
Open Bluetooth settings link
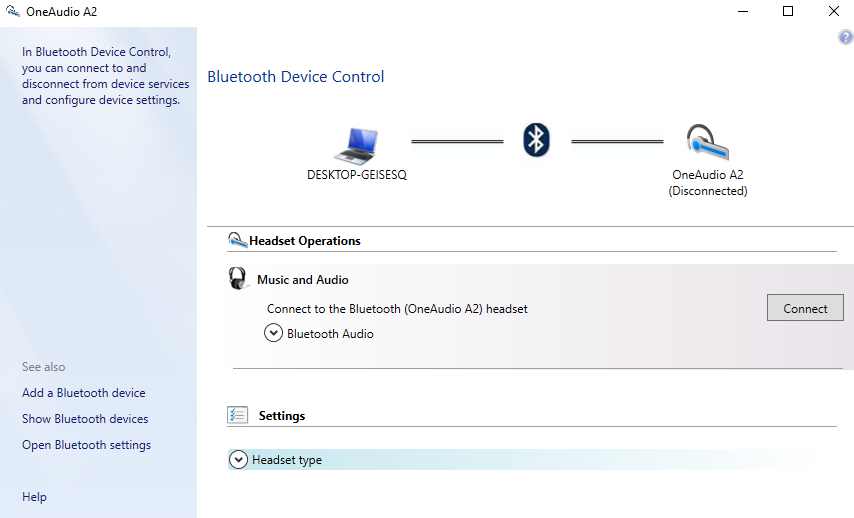(x=86, y=445)
